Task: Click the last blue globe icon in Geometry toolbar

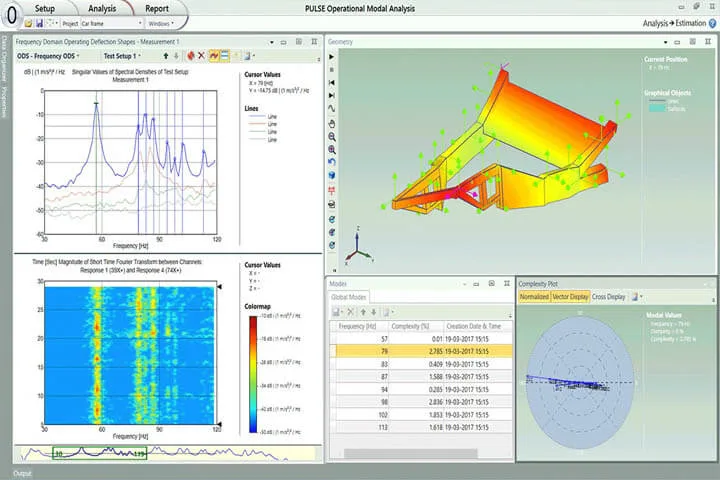Action: point(332,245)
